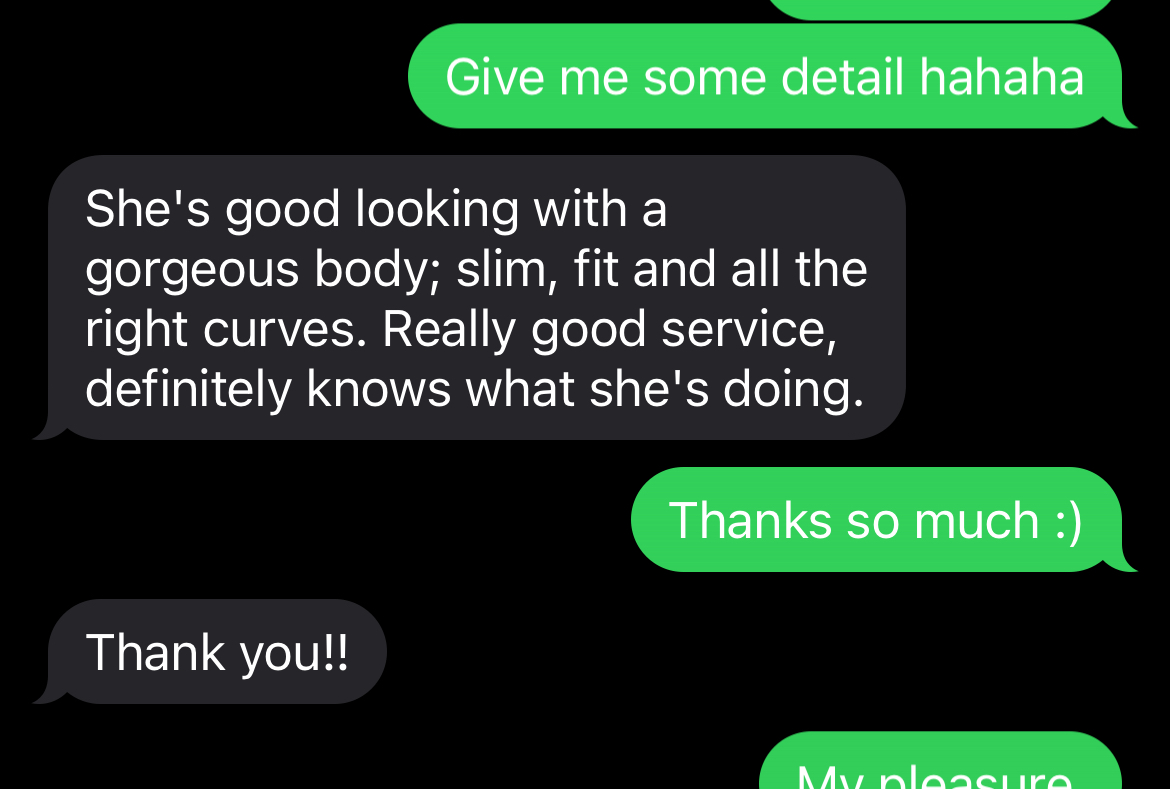Click the word "curves." in the gray bubble
This screenshot has width=1170, height=789.
coord(285,329)
